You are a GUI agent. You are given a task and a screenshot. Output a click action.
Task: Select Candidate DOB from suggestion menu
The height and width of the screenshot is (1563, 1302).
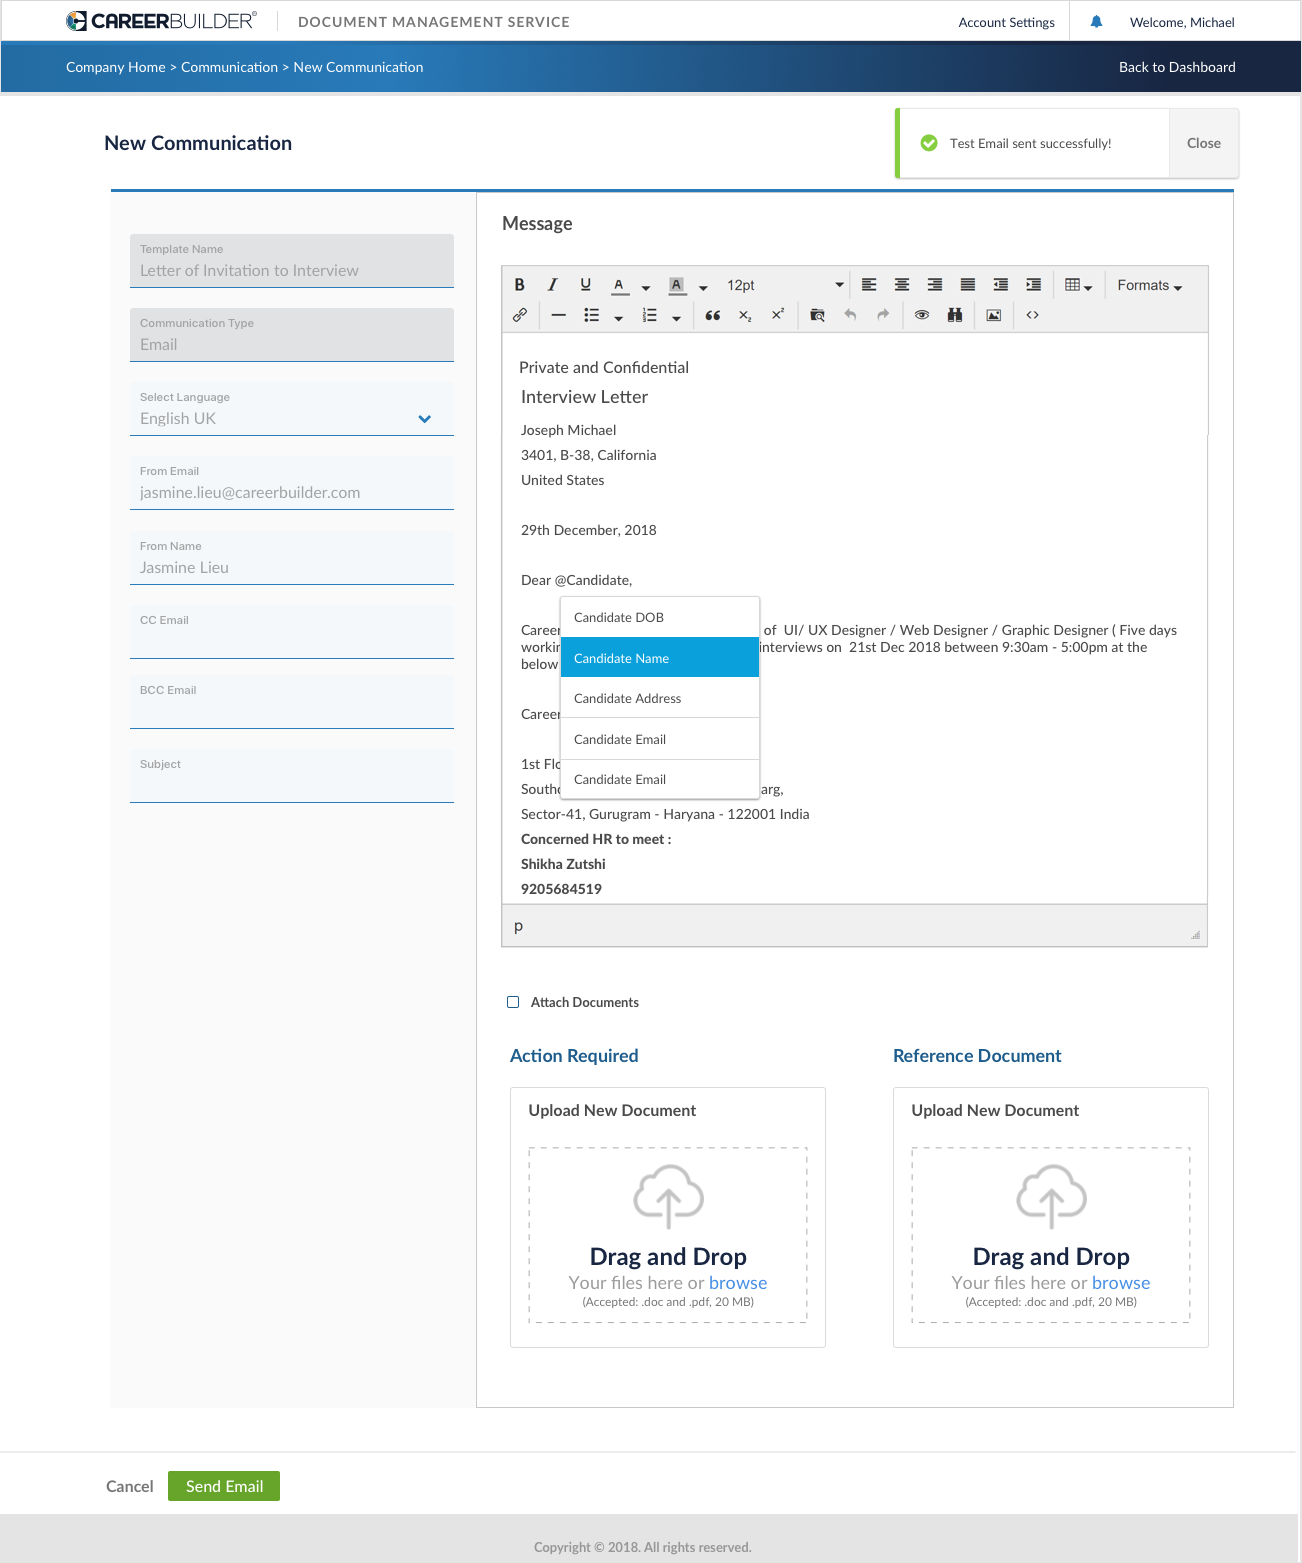pos(660,617)
